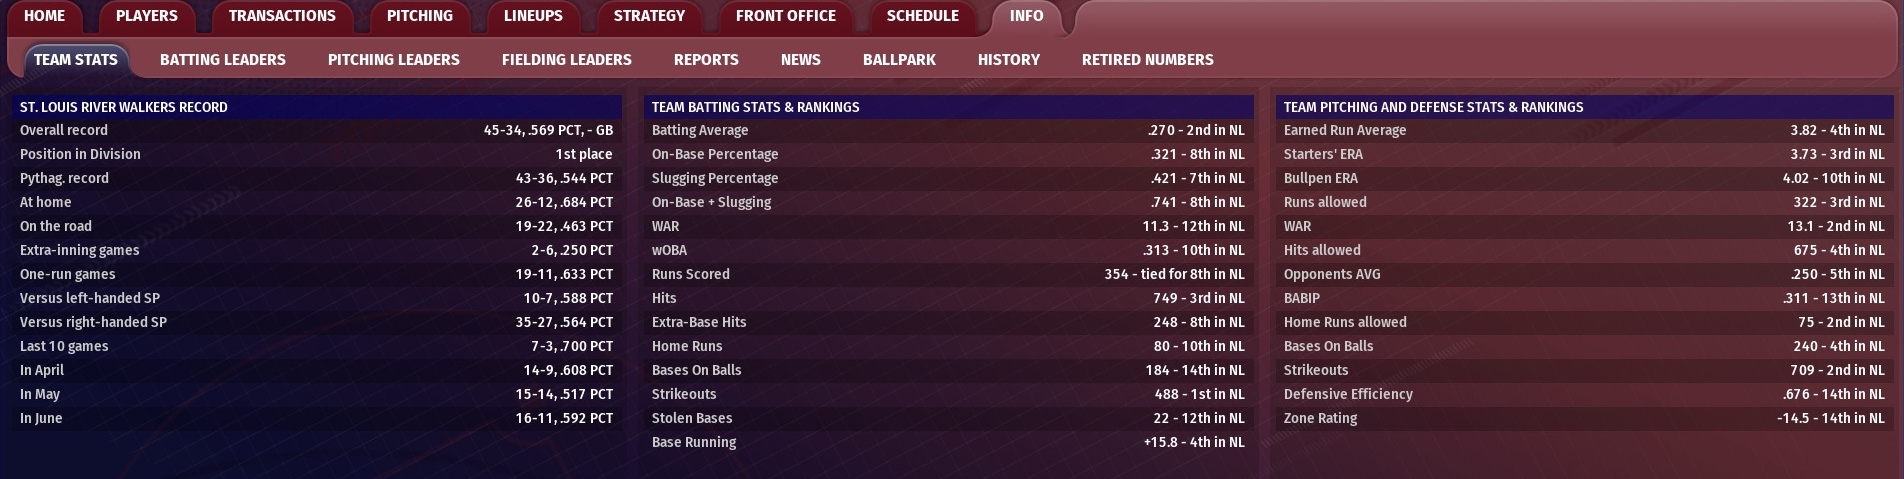
Task: View the BATTING LEADERS page
Action: tap(223, 60)
